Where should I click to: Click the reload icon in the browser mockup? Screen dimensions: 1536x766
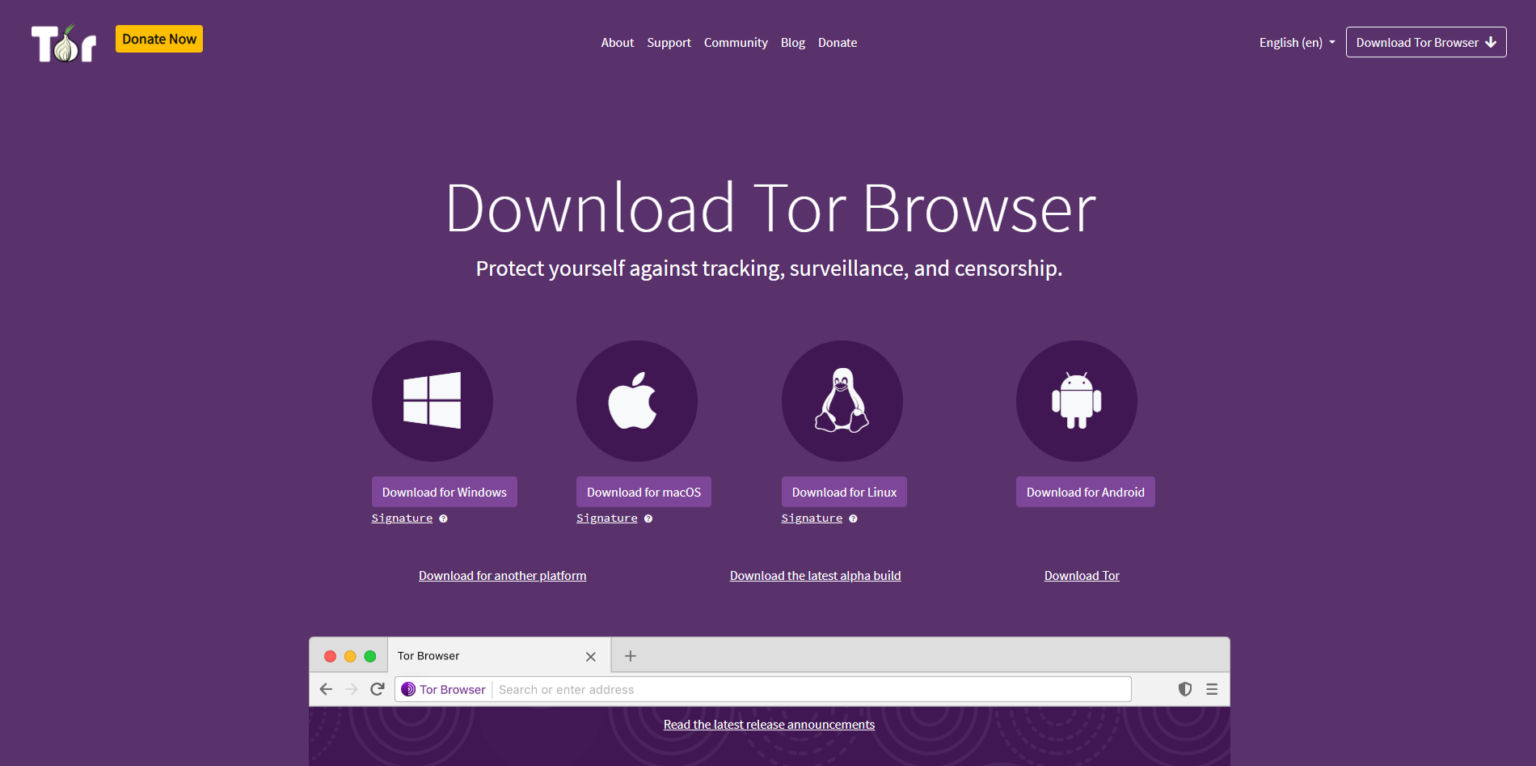coord(377,689)
